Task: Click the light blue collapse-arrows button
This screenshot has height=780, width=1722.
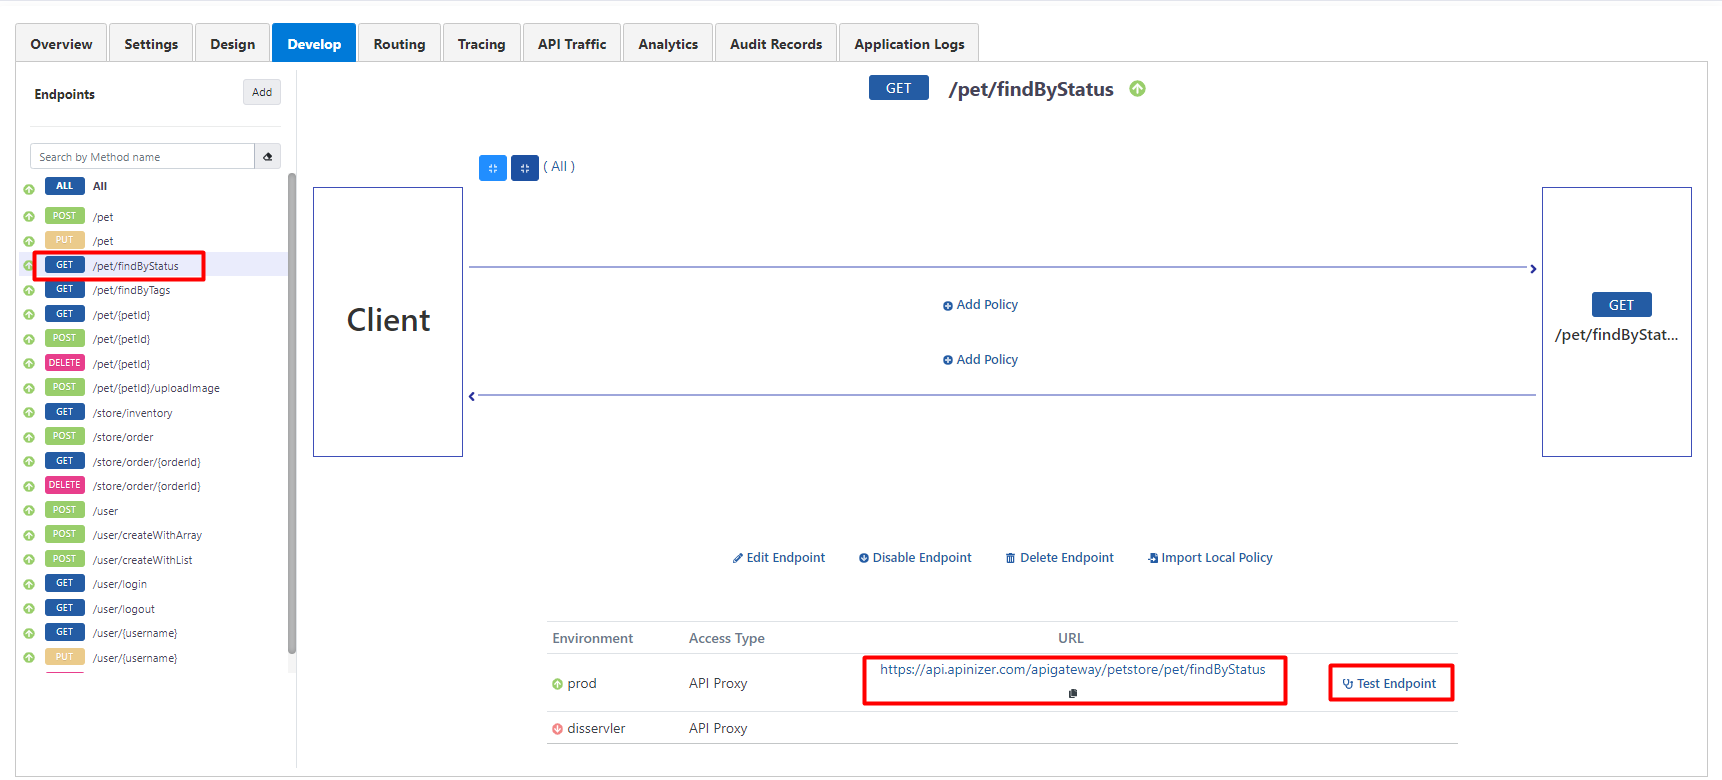Action: (x=492, y=168)
